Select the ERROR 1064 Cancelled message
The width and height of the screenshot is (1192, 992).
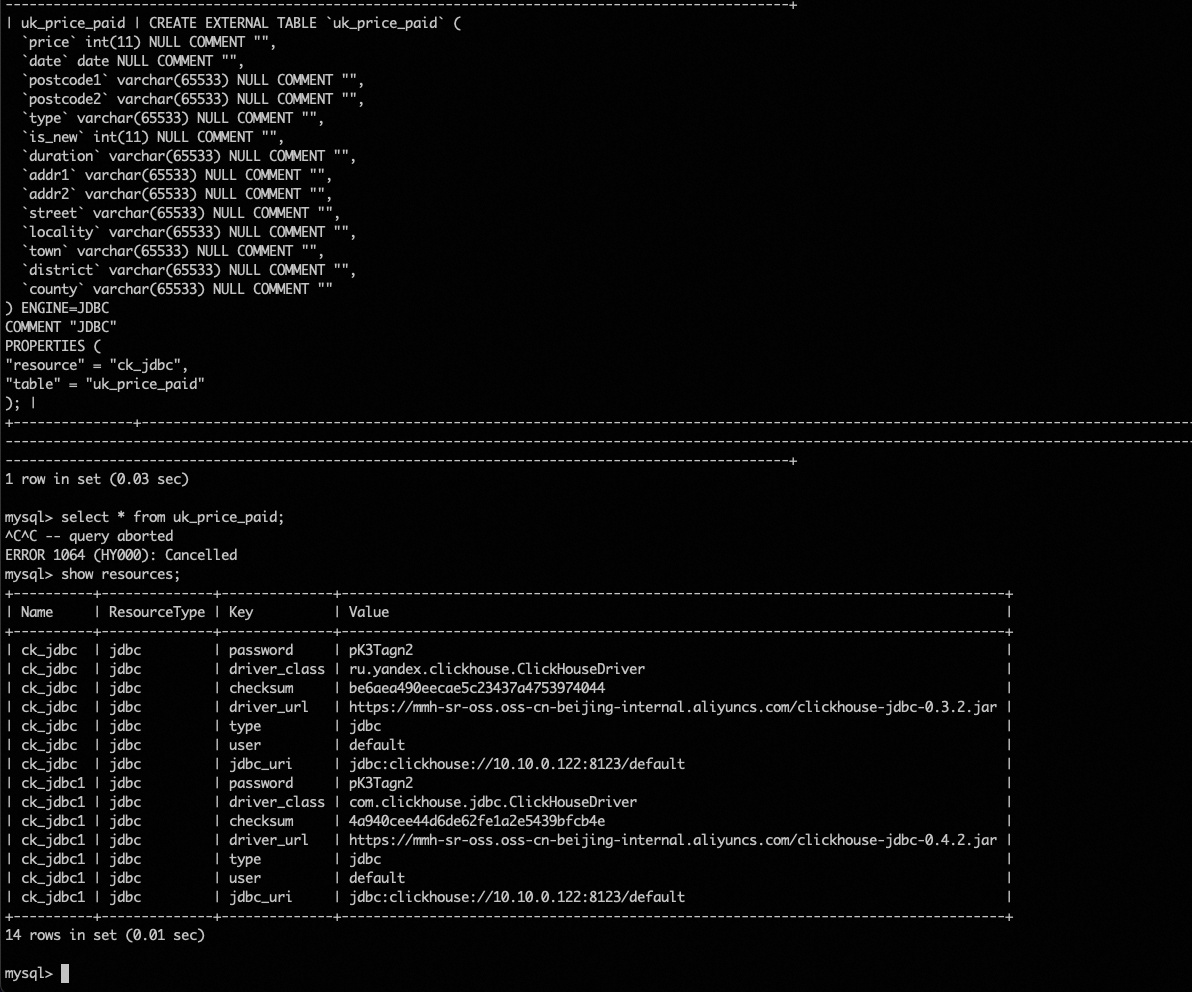point(121,555)
